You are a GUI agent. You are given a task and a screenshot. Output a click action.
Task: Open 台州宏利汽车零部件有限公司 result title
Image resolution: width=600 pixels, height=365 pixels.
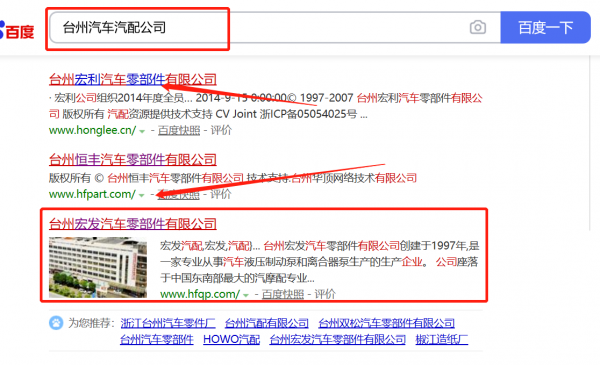click(133, 79)
